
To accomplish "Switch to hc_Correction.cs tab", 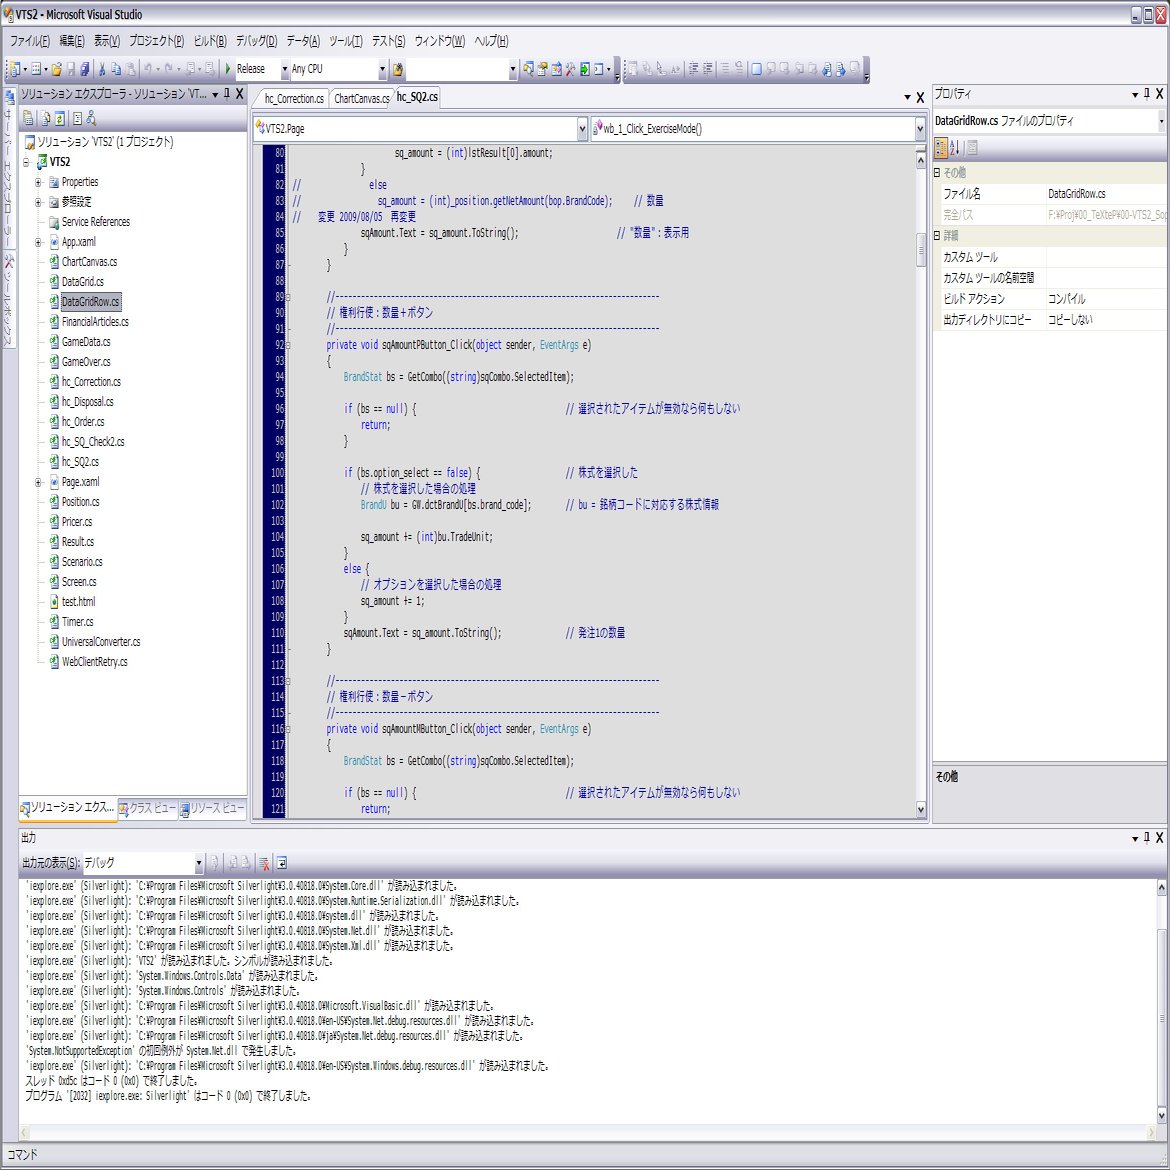I will pos(294,98).
